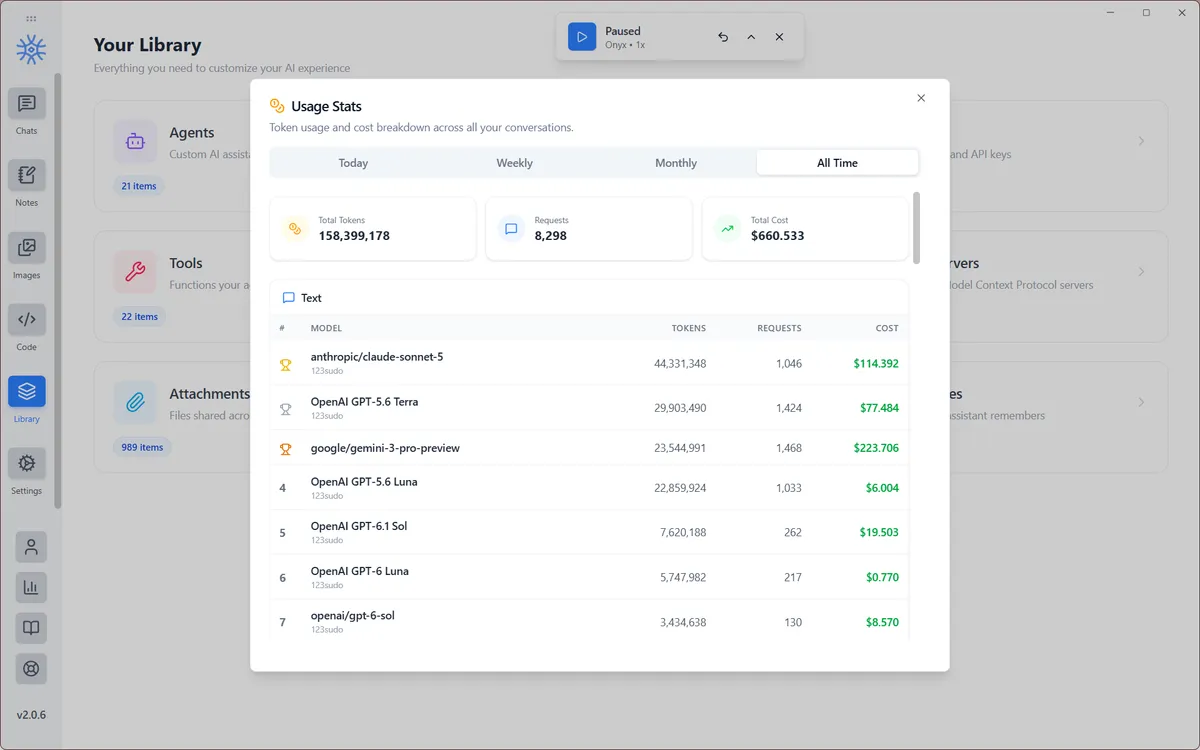This screenshot has height=750, width=1200.
Task: Click the user profile icon in the sidebar
Action: [x=31, y=547]
